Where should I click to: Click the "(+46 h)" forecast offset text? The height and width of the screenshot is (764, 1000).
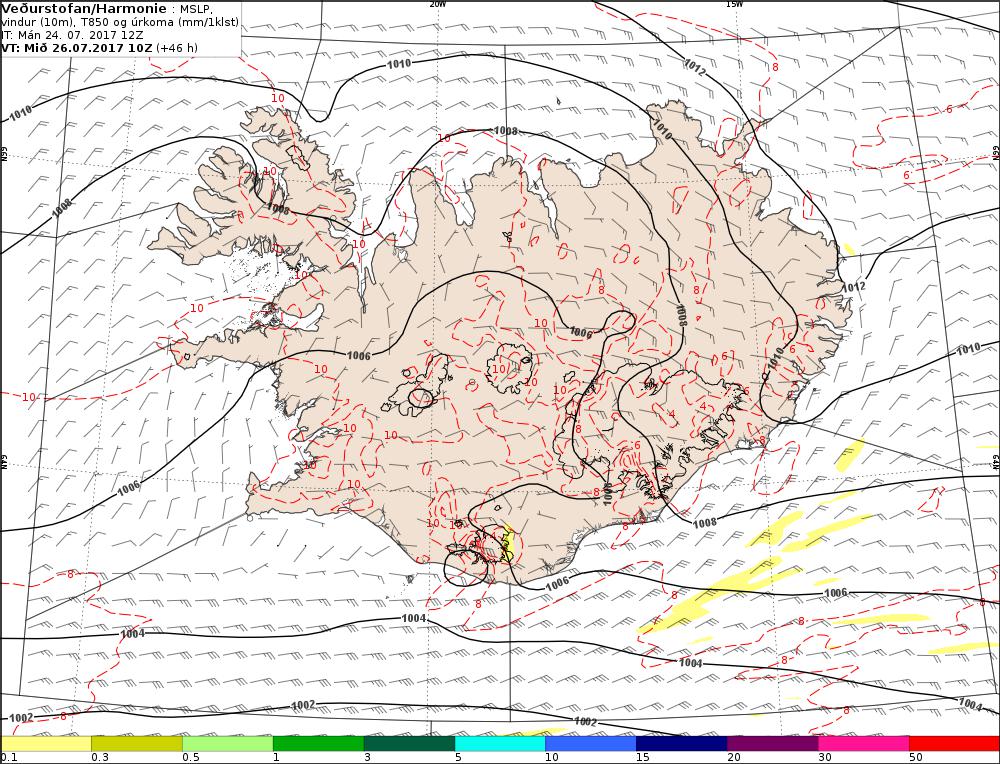click(177, 48)
